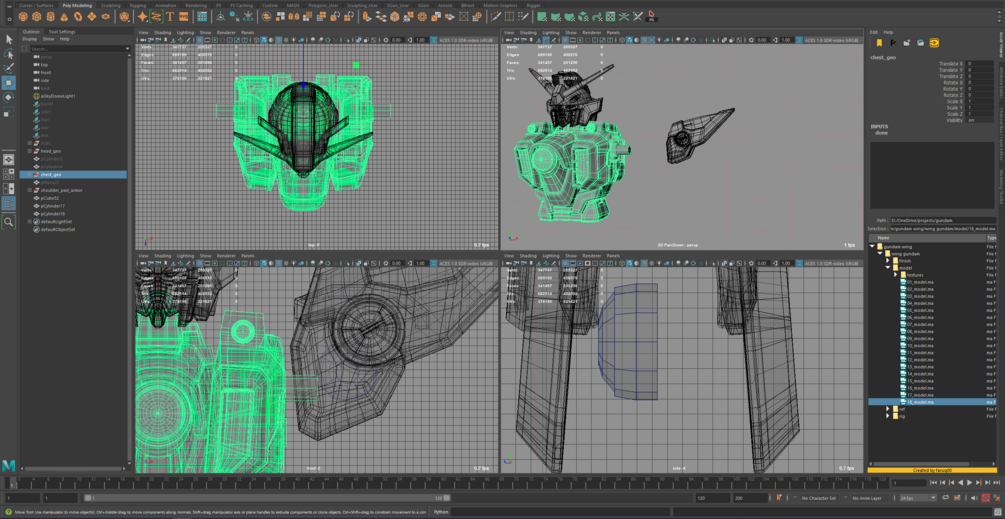This screenshot has width=1005, height=519.
Task: Expand the shoulder_pad_armor node in the Outliner
Action: [x=29, y=190]
